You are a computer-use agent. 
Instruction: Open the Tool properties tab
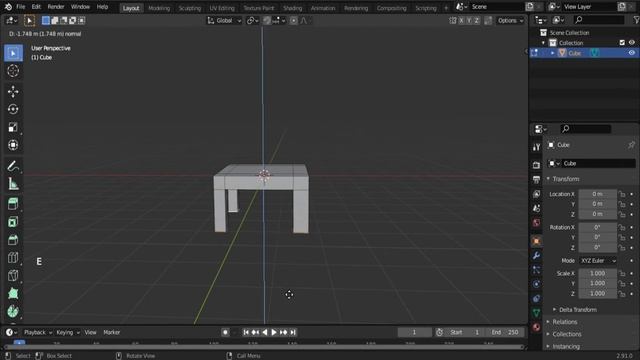click(536, 147)
